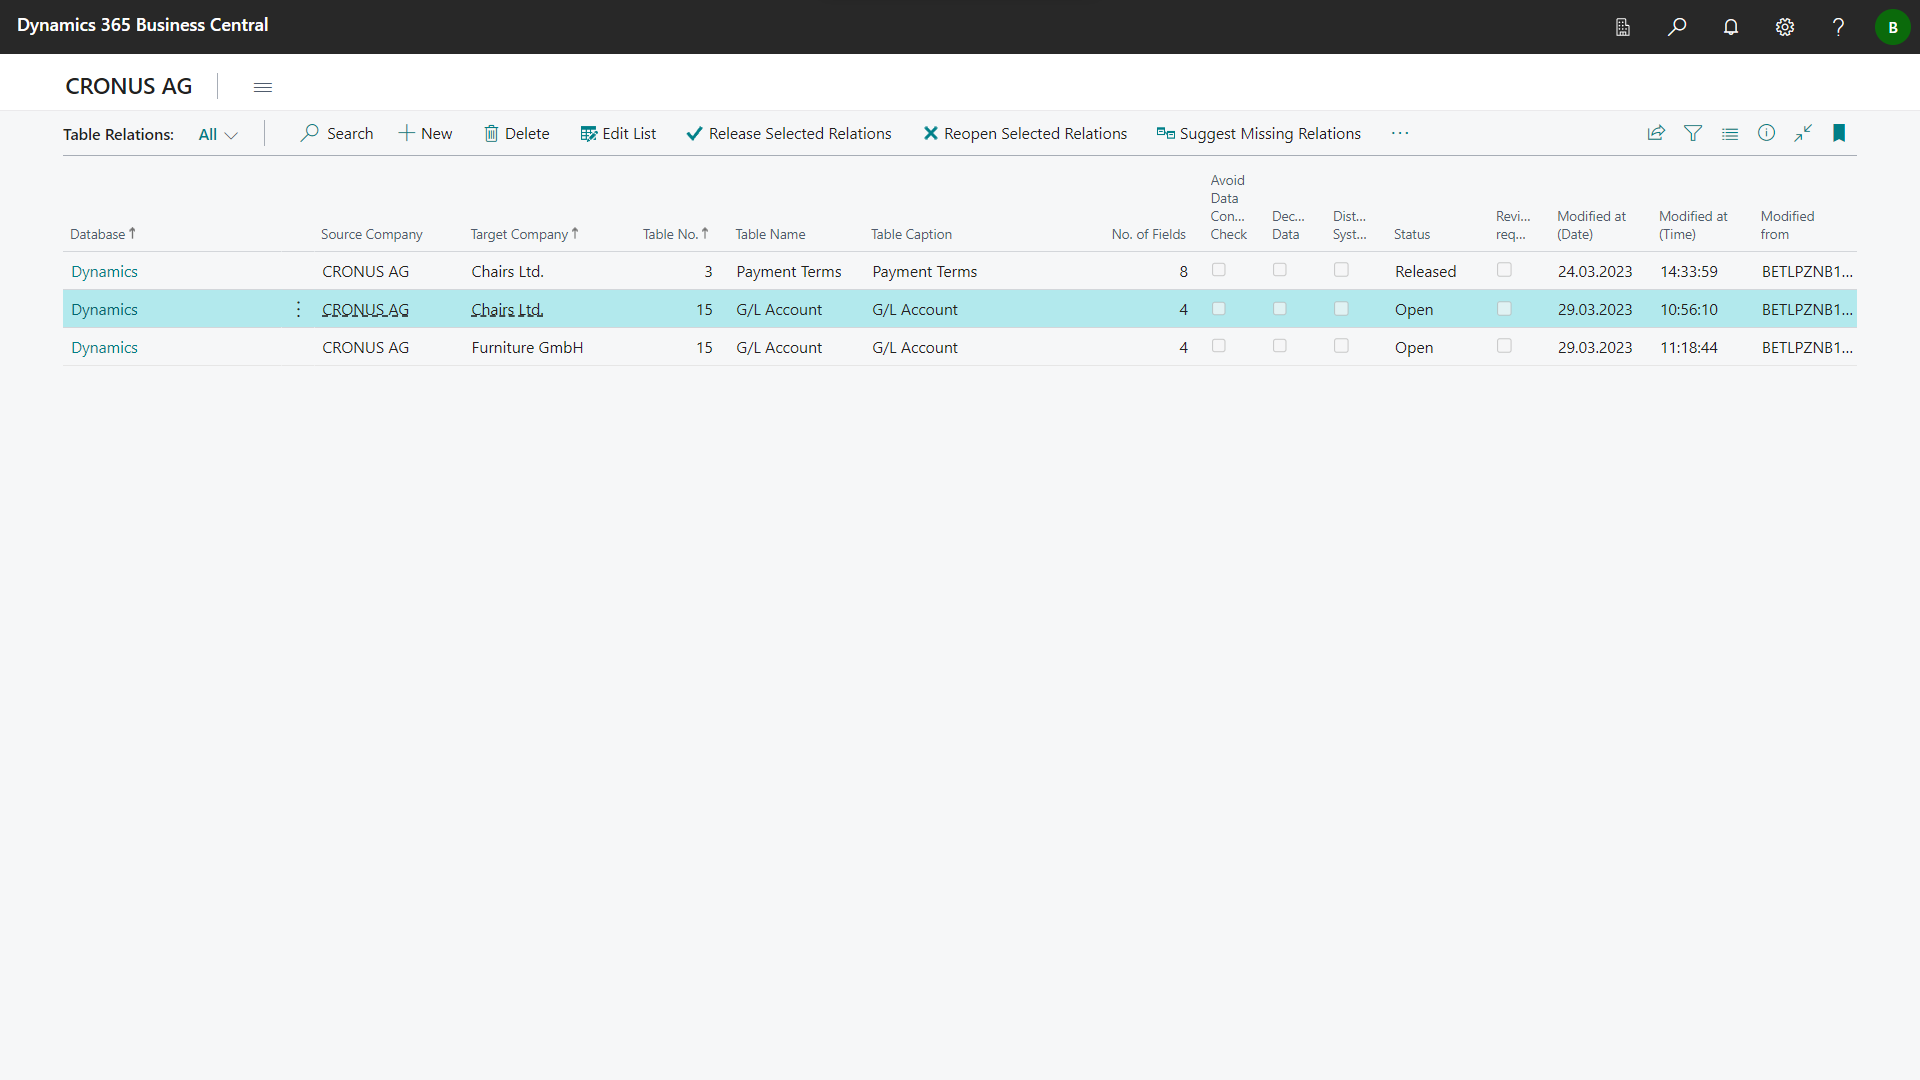1920x1080 pixels.
Task: Open the role explorer page icon
Action: pyautogui.click(x=1623, y=27)
